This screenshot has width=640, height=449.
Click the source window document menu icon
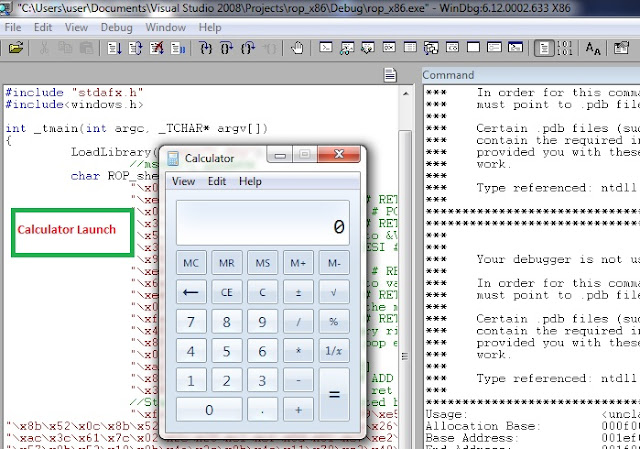390,75
